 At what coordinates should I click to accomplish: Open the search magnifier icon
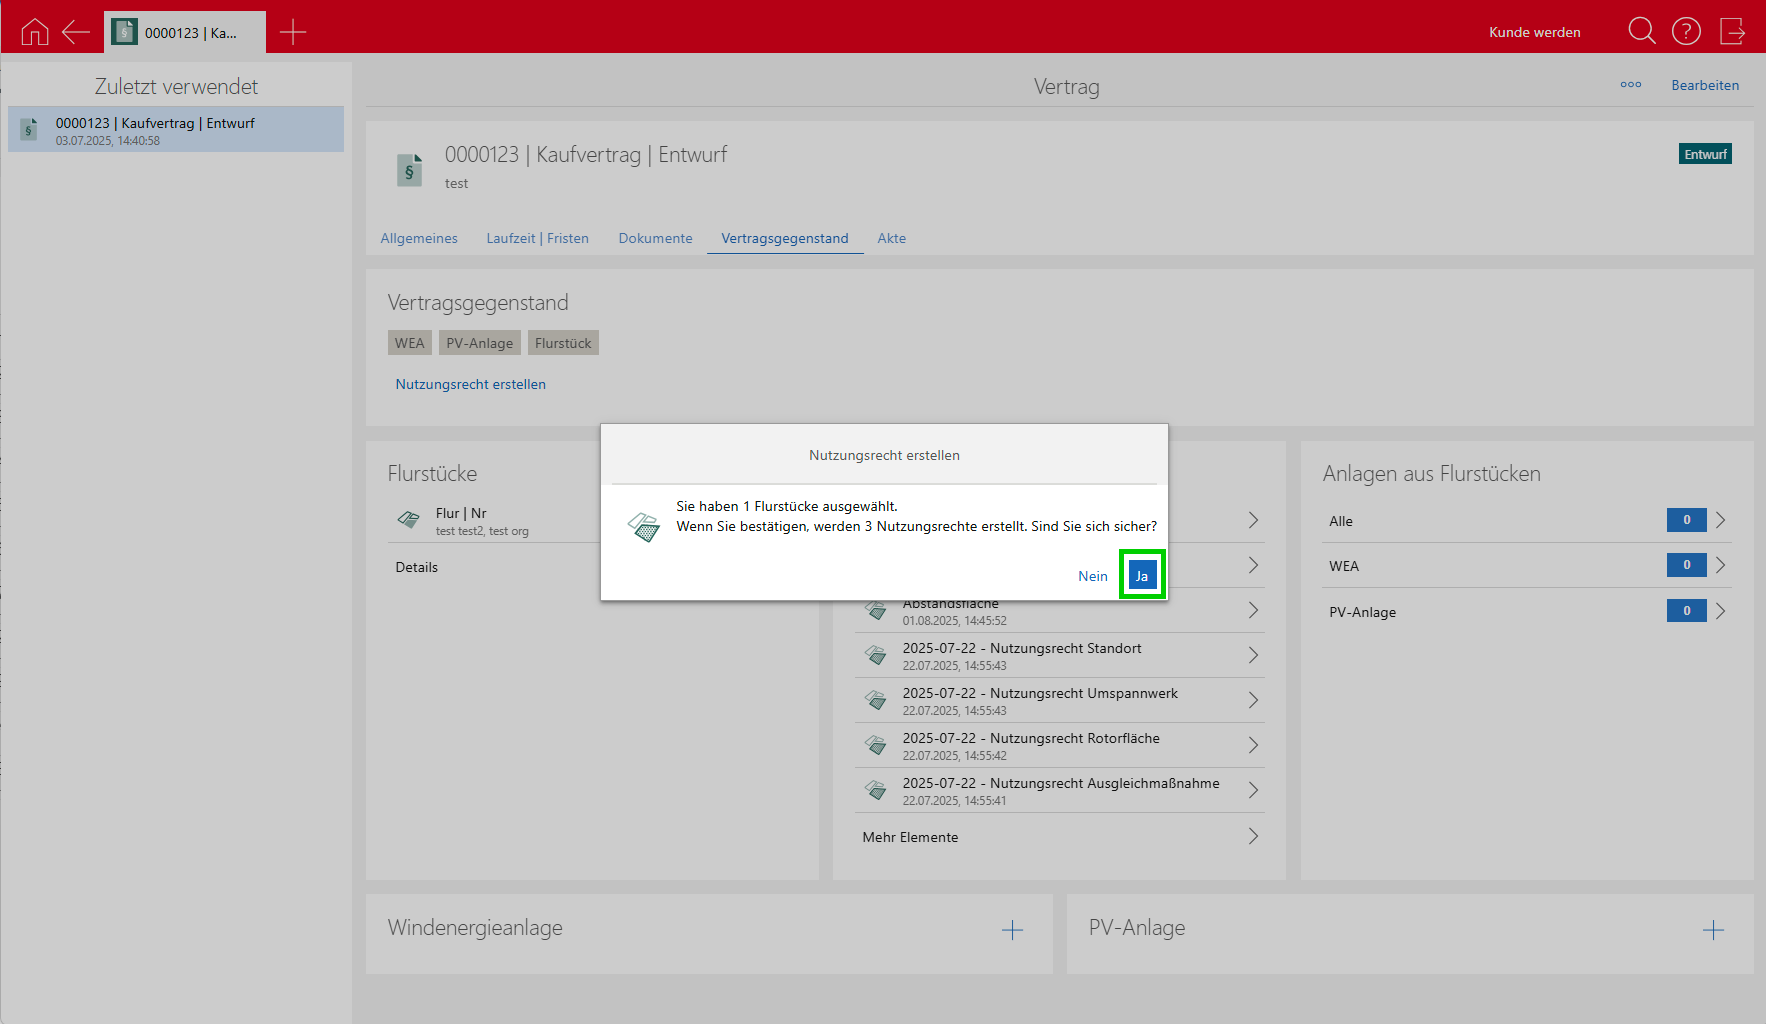click(1641, 31)
